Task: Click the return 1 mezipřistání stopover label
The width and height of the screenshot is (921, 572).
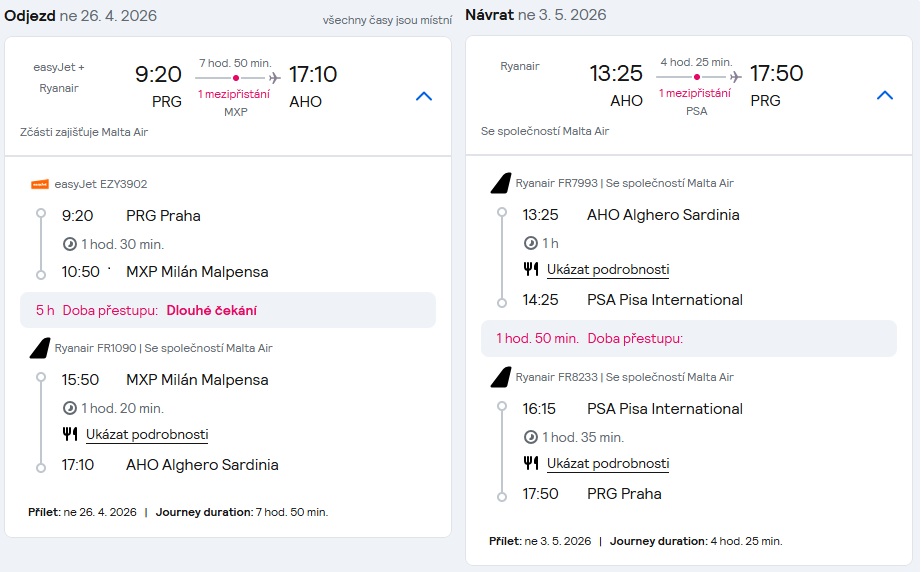Action: [x=695, y=93]
